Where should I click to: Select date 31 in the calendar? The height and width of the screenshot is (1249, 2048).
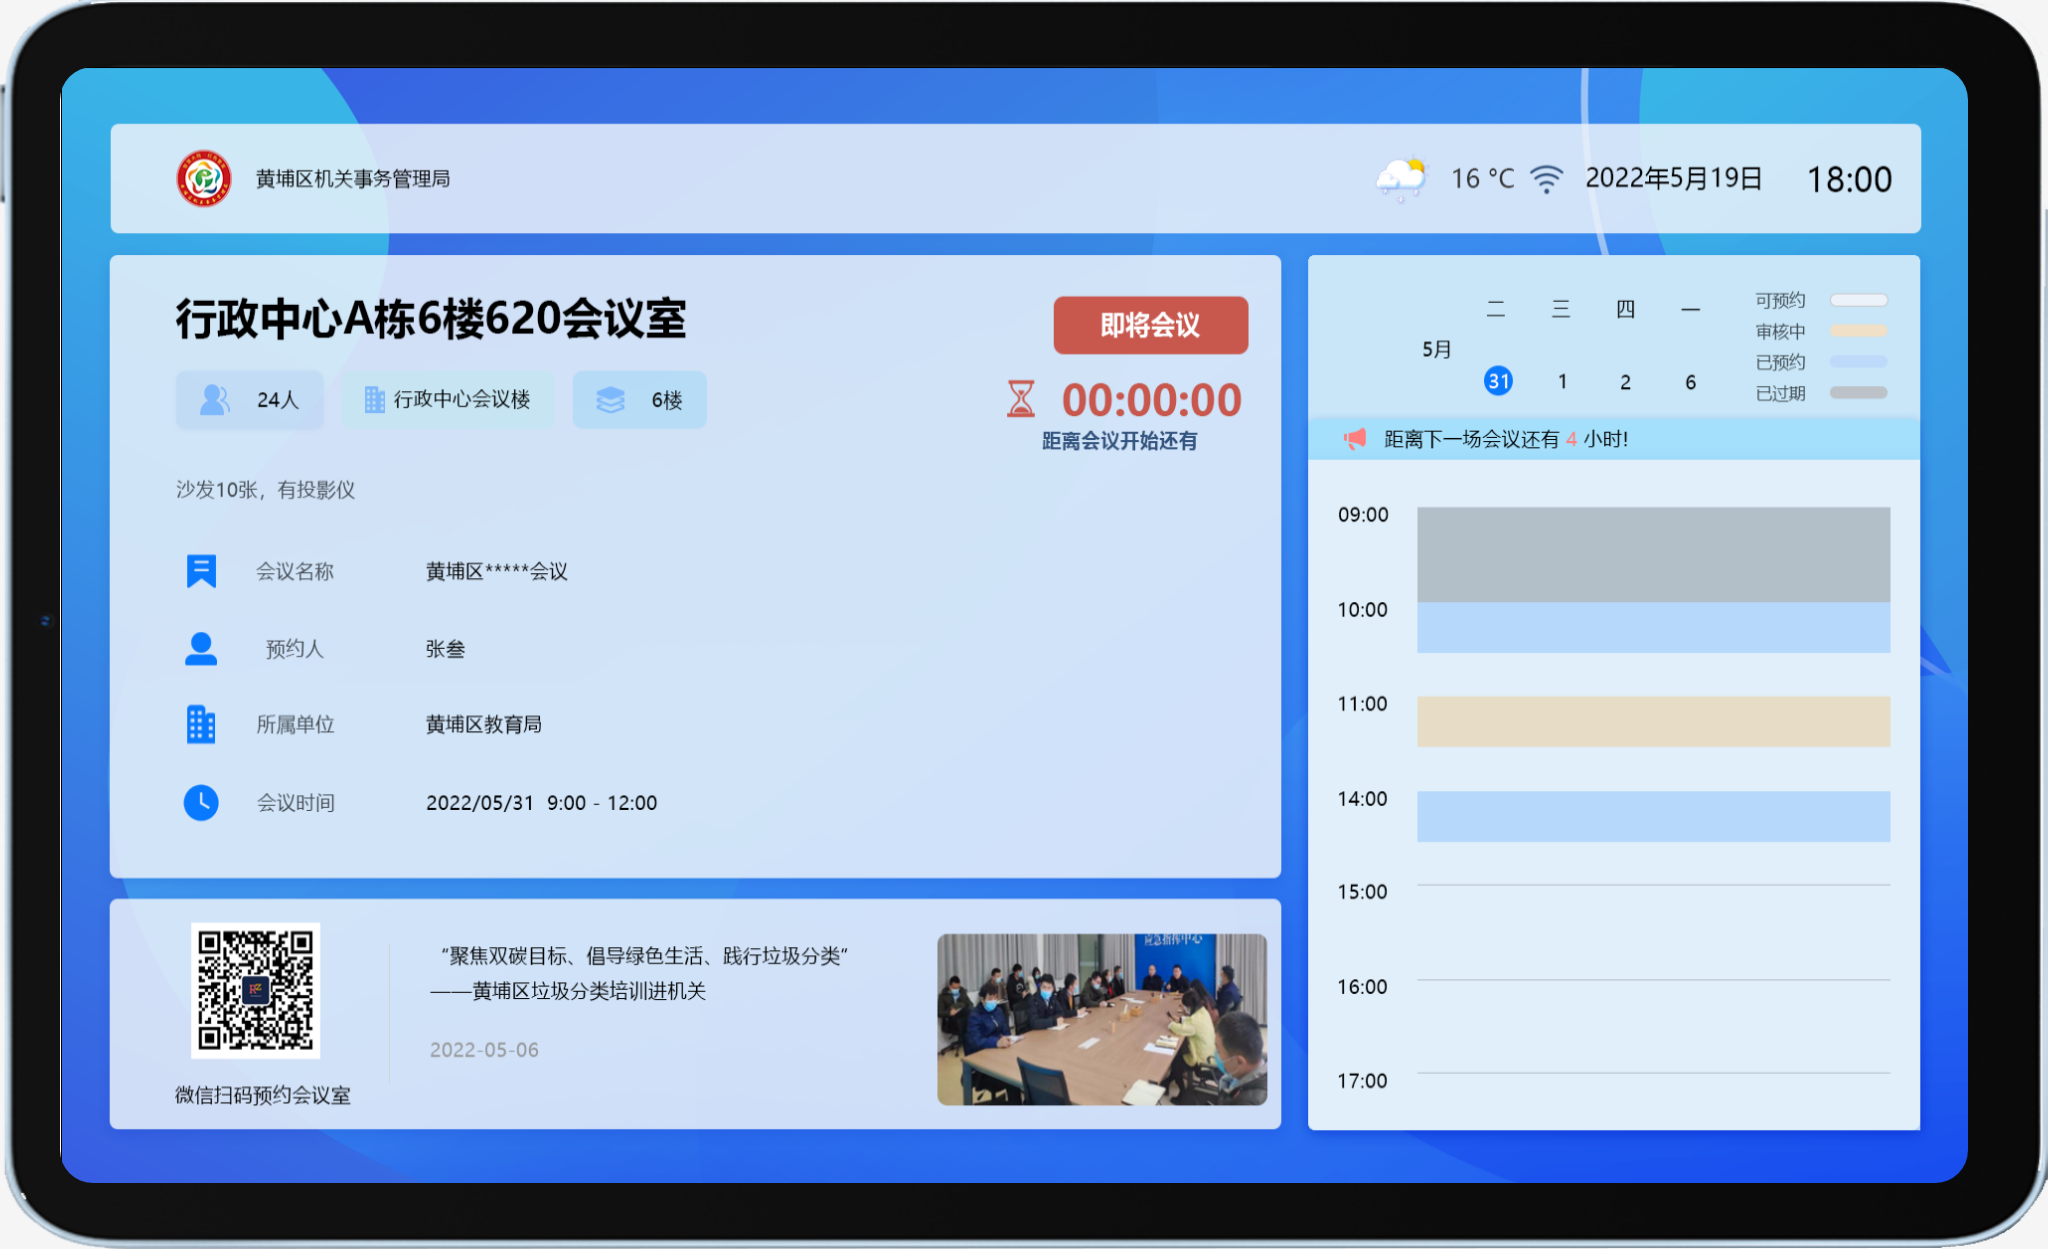(x=1497, y=381)
